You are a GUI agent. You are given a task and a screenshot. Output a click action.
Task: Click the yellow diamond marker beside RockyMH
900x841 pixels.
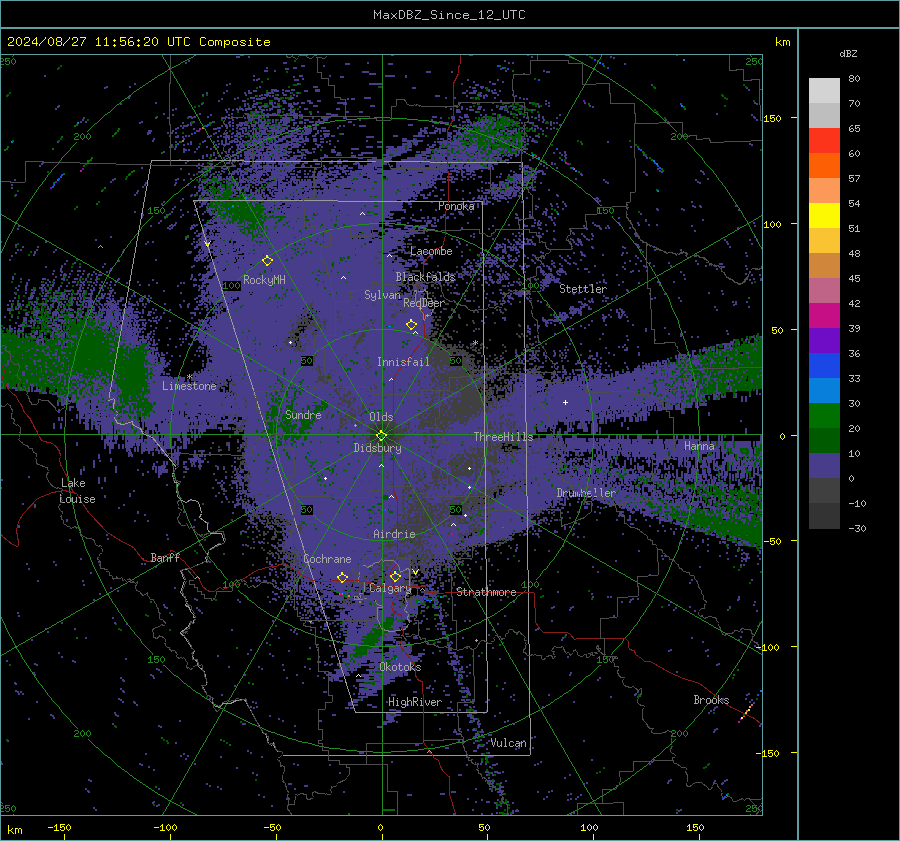267,261
